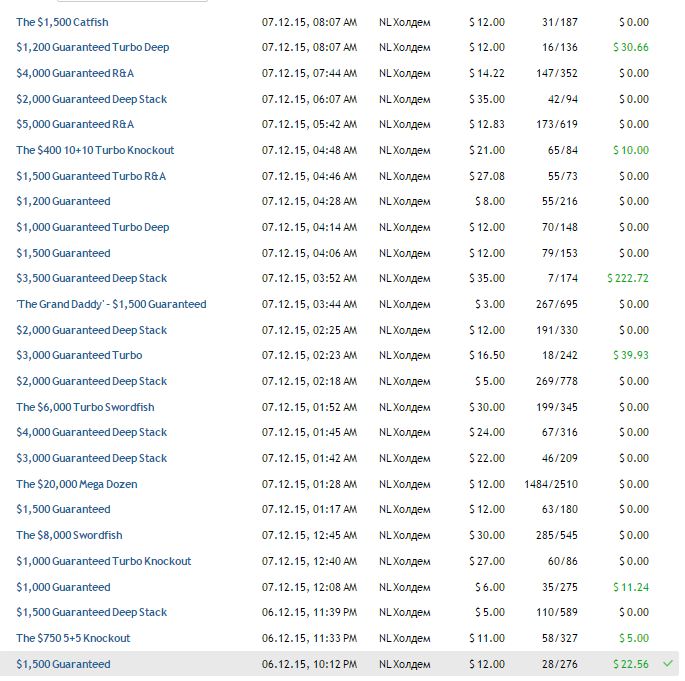
Task: Select The $20,000 Mega Dozen tournament
Action: click(77, 484)
